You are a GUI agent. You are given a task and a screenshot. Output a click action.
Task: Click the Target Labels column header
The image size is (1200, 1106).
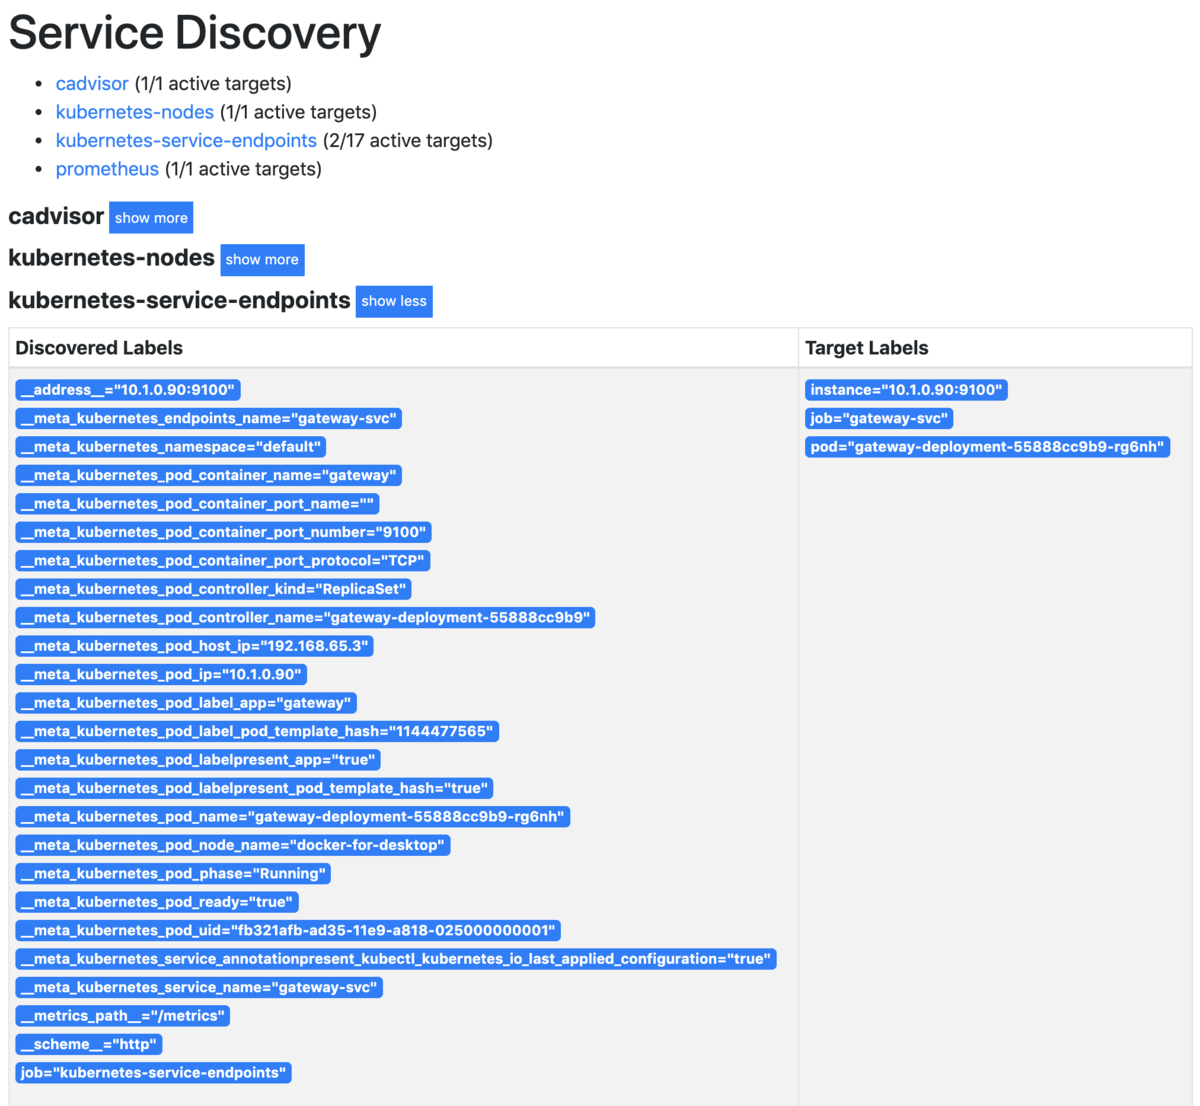pos(867,348)
